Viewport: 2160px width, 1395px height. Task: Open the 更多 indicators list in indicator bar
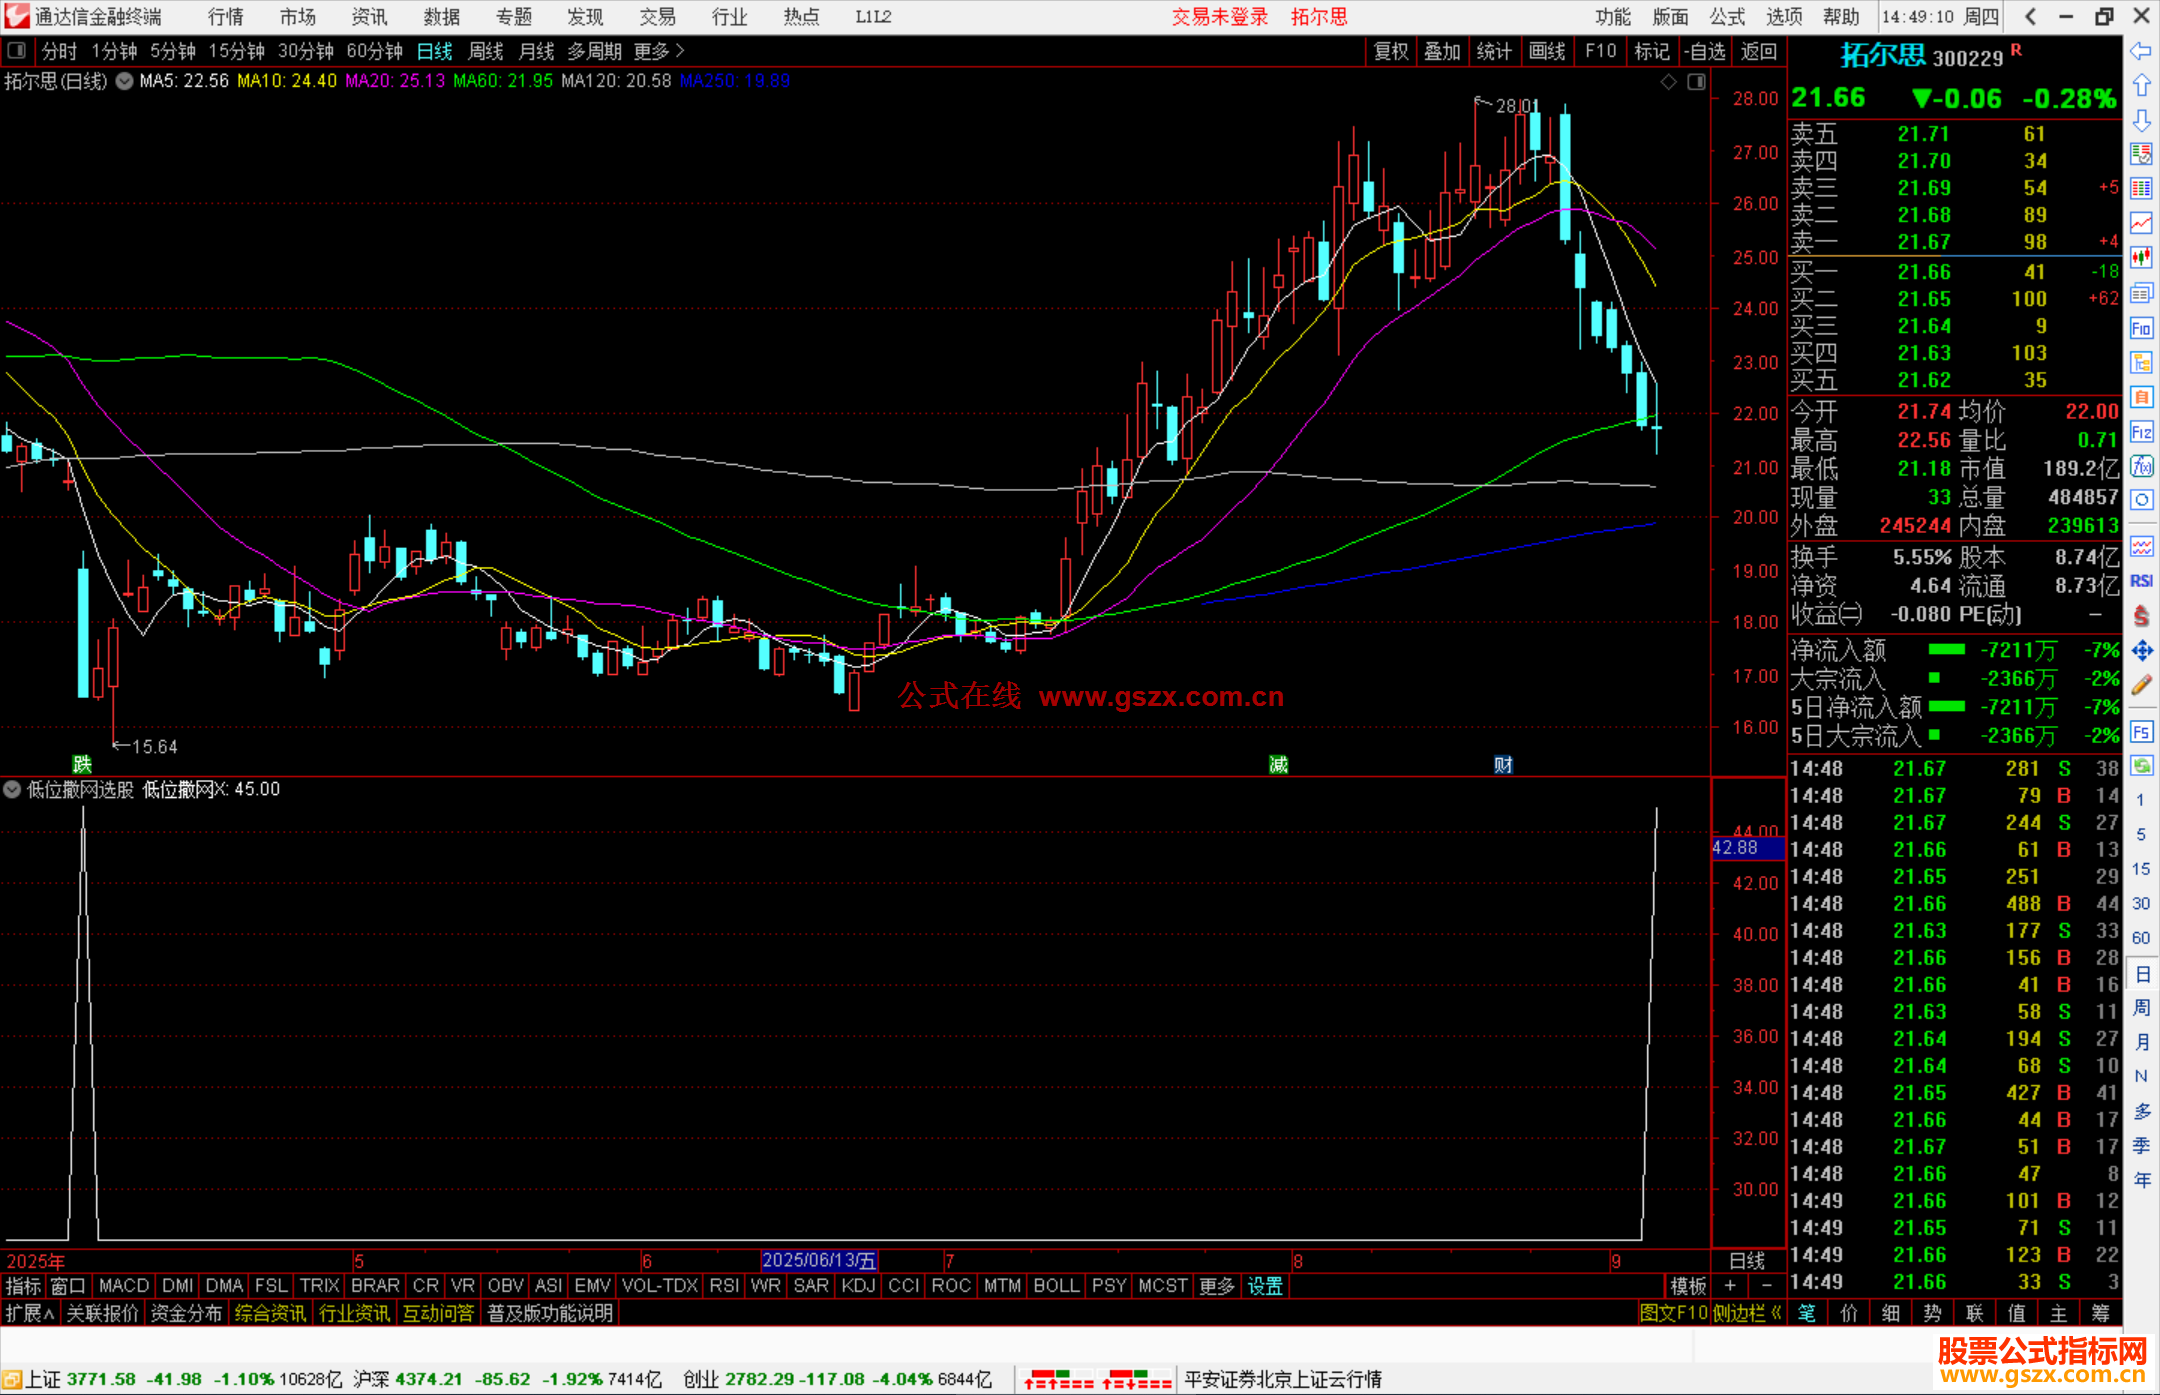click(1217, 1286)
